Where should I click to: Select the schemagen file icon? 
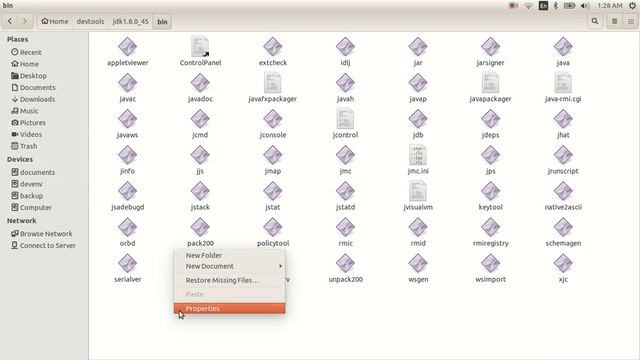click(x=563, y=227)
